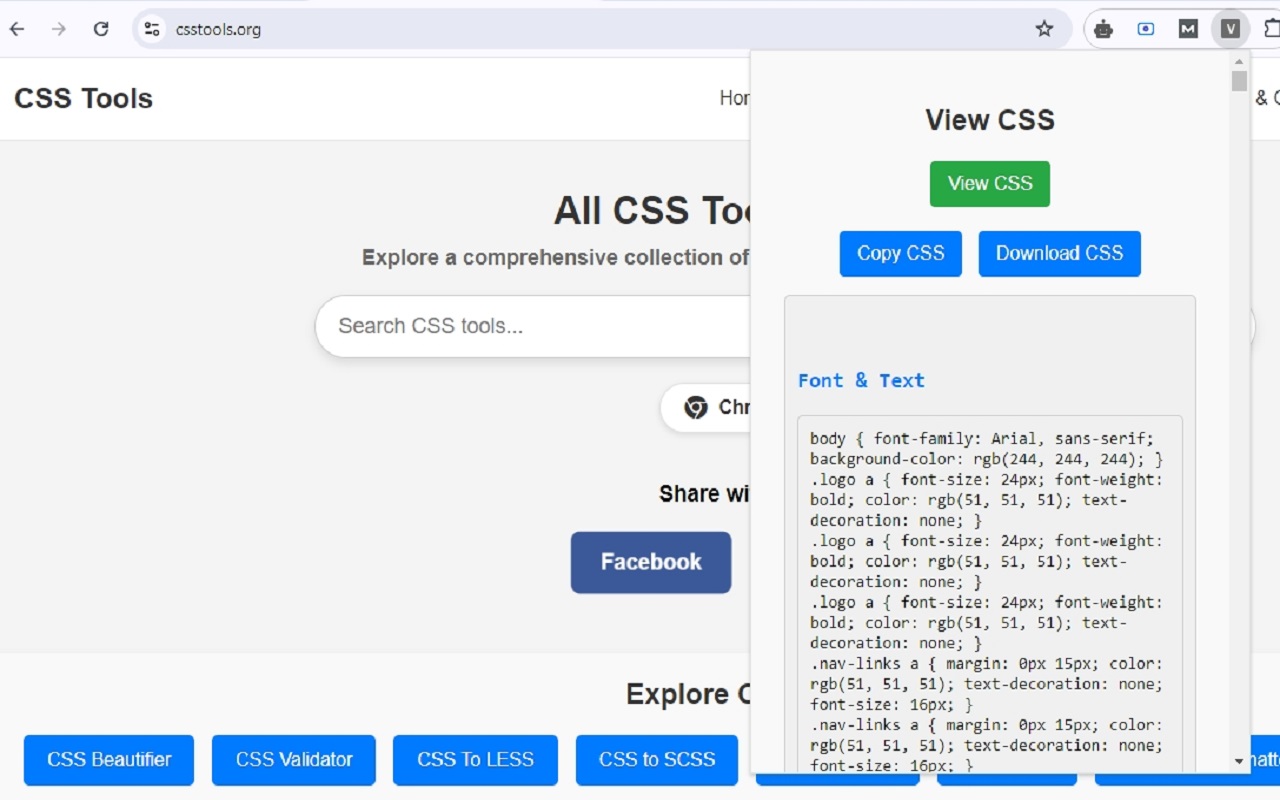Open the CSS Validator tool
This screenshot has height=800, width=1280.
[x=294, y=760]
